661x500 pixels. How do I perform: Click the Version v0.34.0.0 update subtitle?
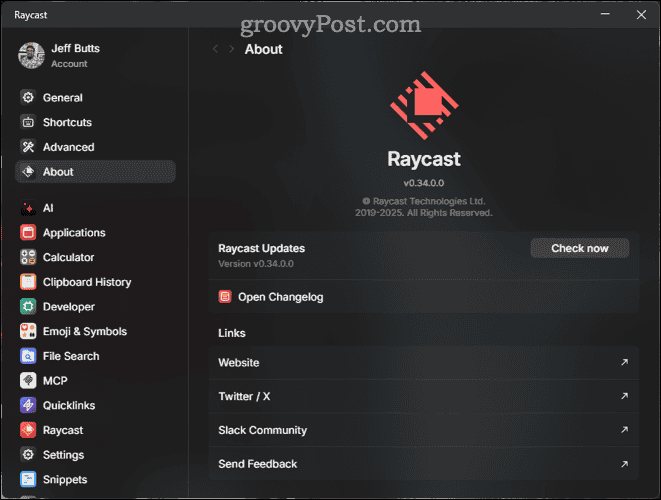[x=256, y=264]
